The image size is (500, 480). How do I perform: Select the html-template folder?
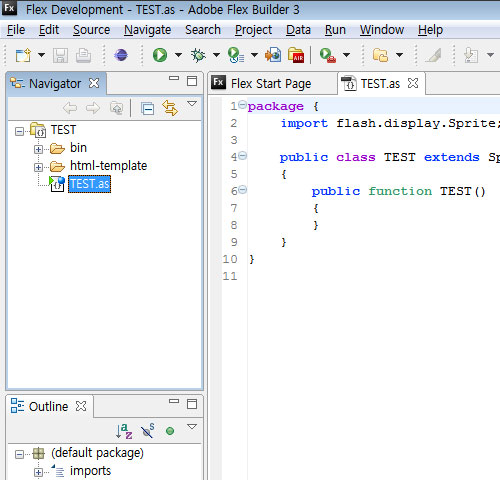click(108, 166)
